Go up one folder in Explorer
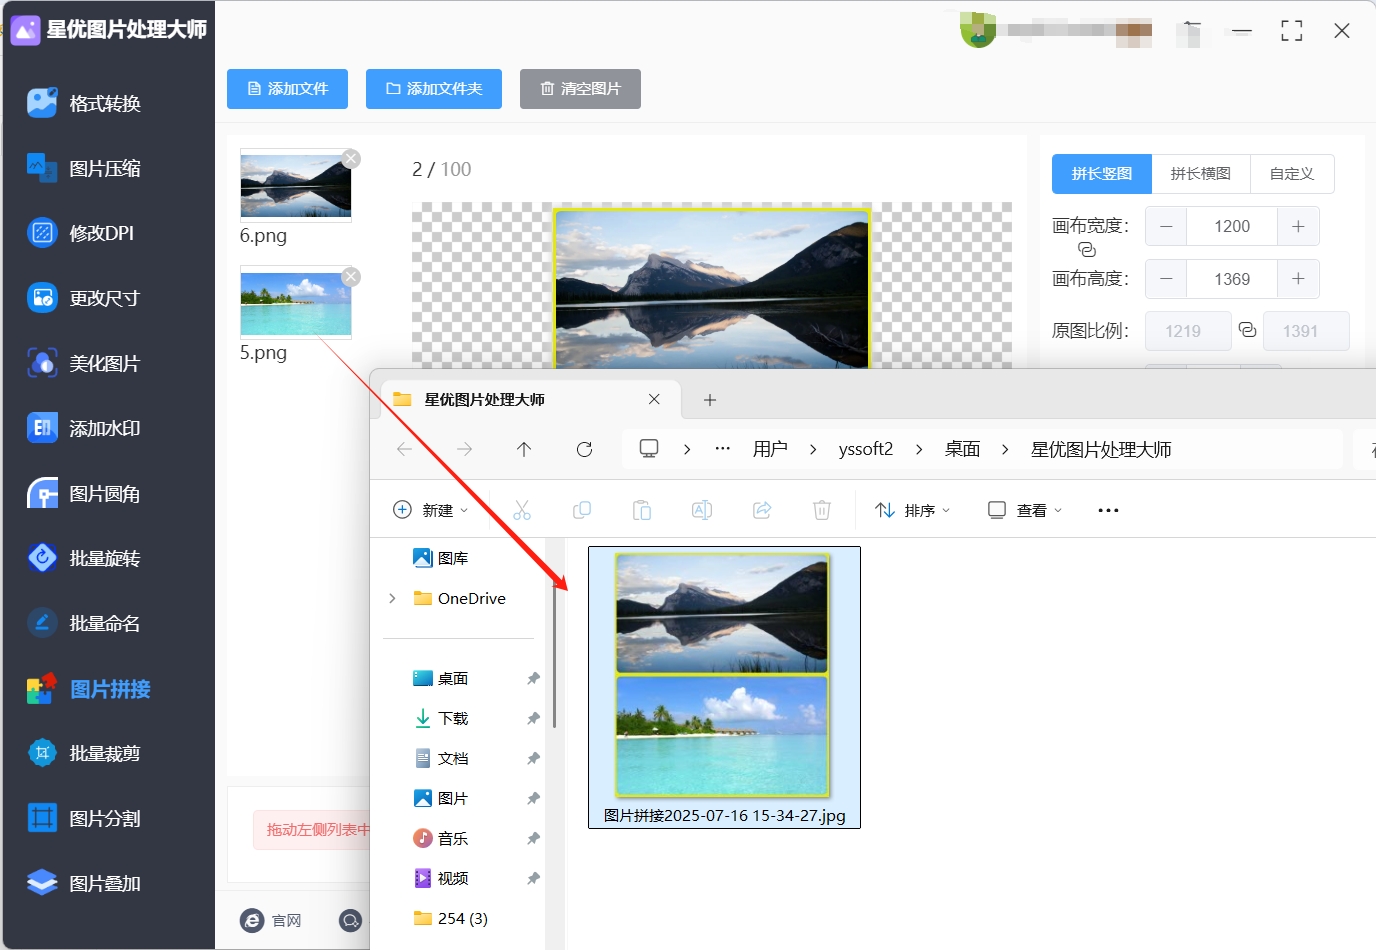Viewport: 1376px width, 950px height. (x=524, y=449)
